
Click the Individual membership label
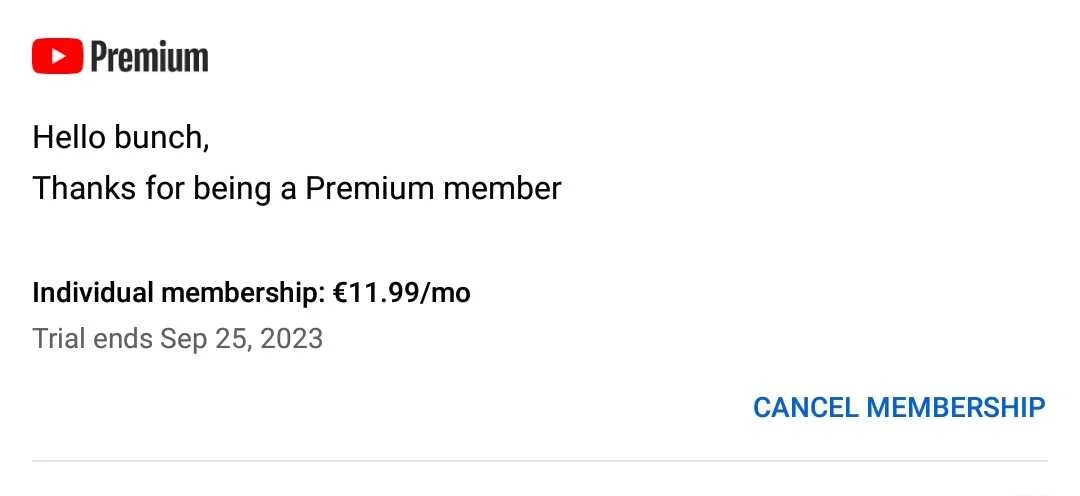pyautogui.click(x=178, y=293)
